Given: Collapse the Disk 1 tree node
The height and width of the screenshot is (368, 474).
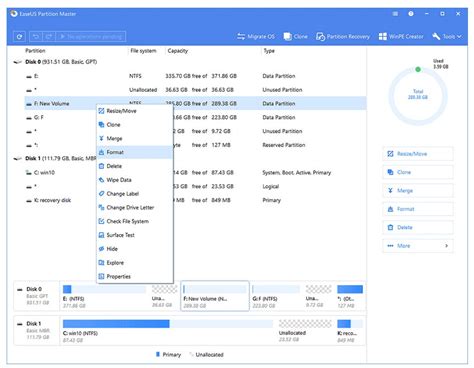Looking at the screenshot, I should click(17, 159).
